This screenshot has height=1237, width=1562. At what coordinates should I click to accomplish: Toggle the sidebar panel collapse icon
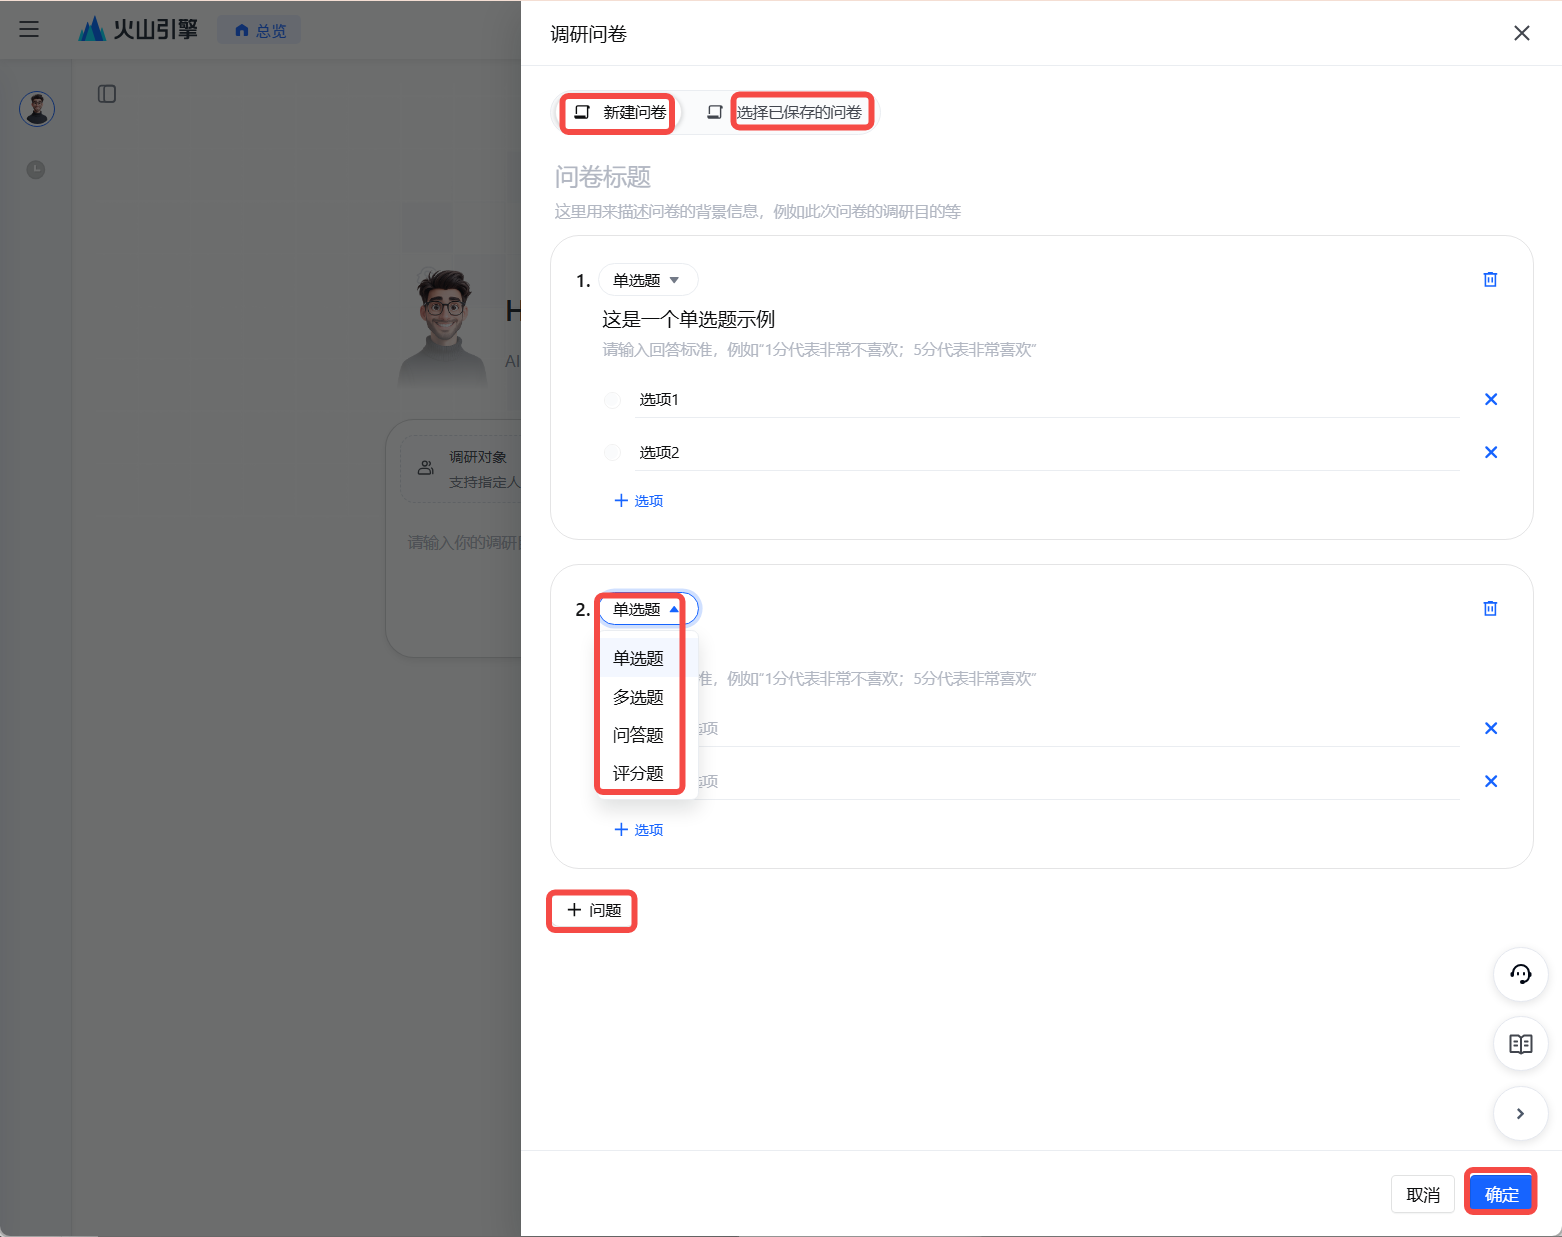coord(107,94)
